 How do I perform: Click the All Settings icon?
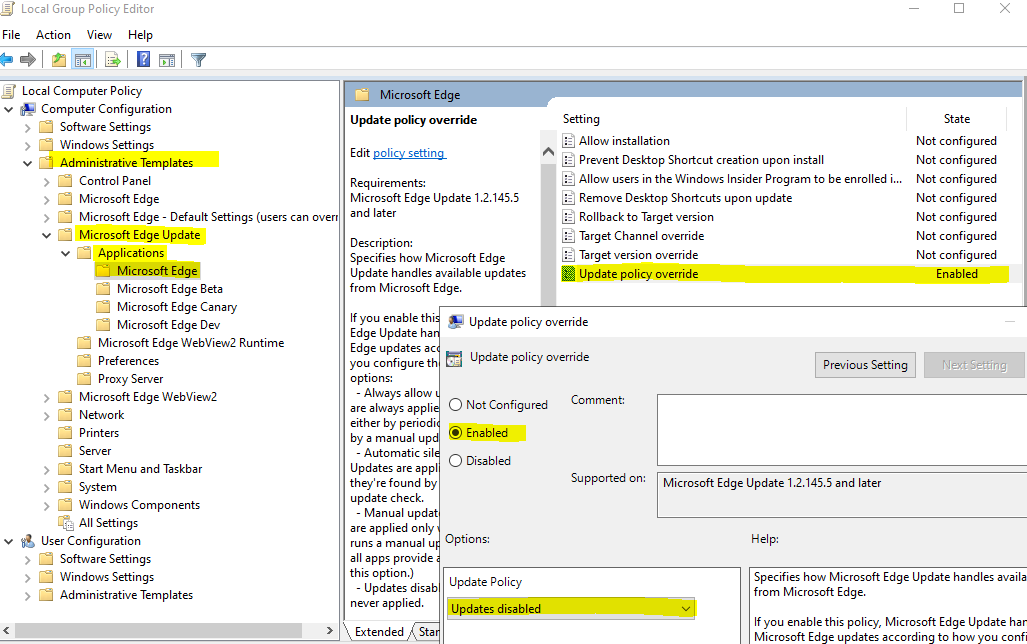point(65,523)
